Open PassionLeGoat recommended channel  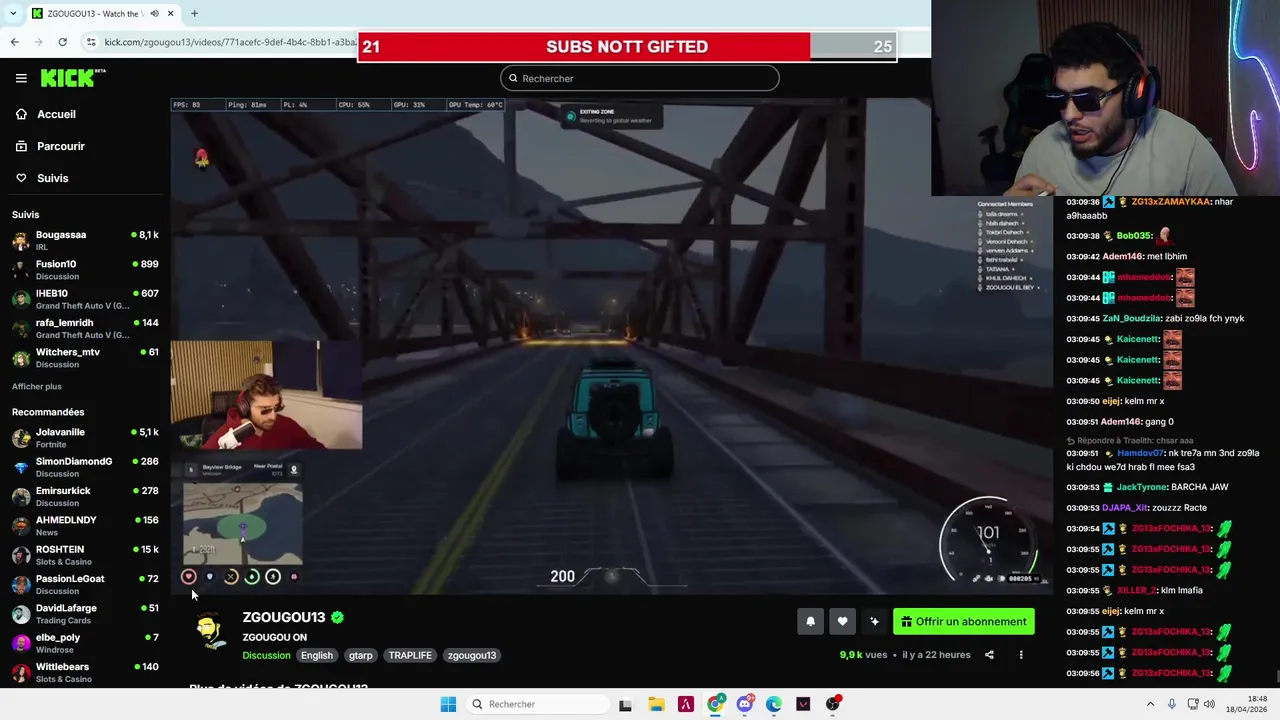[x=85, y=584]
